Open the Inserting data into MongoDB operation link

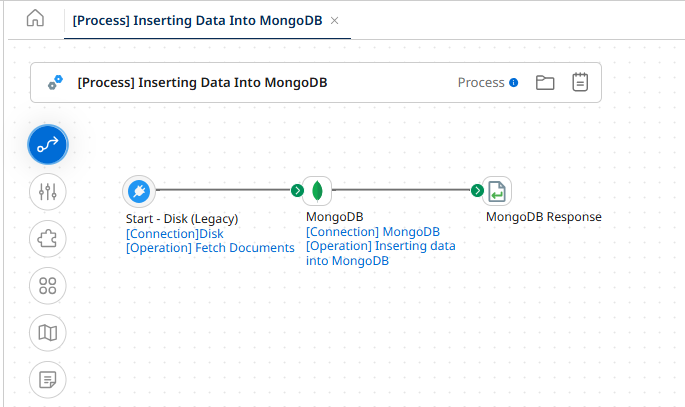(380, 253)
